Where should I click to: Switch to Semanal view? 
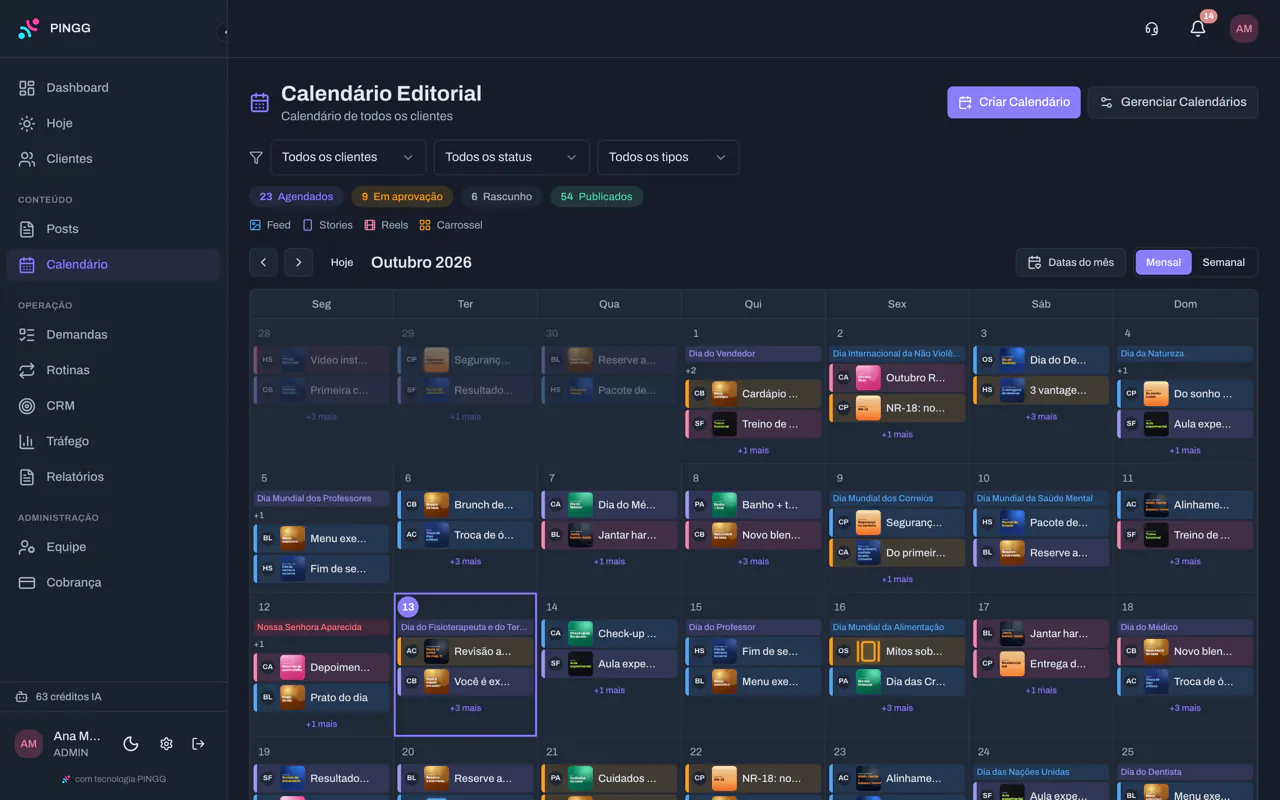click(x=1223, y=262)
